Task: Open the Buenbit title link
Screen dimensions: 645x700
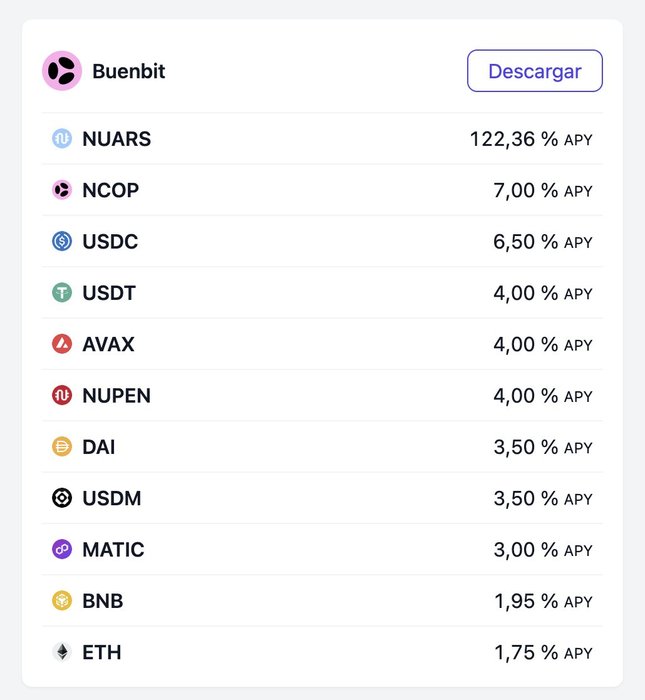Action: [129, 71]
